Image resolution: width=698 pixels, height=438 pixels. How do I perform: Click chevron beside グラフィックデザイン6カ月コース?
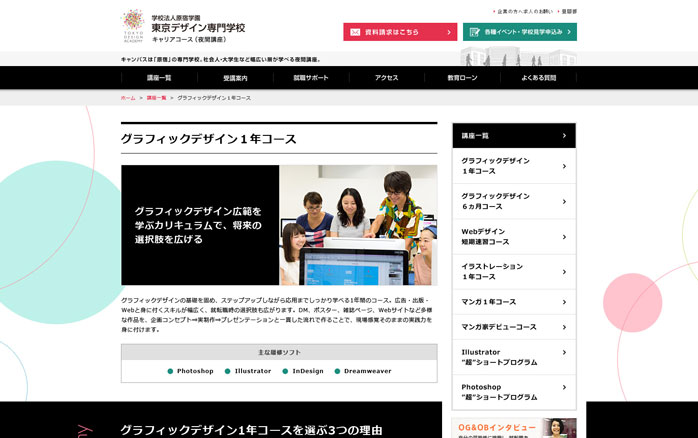coord(564,202)
